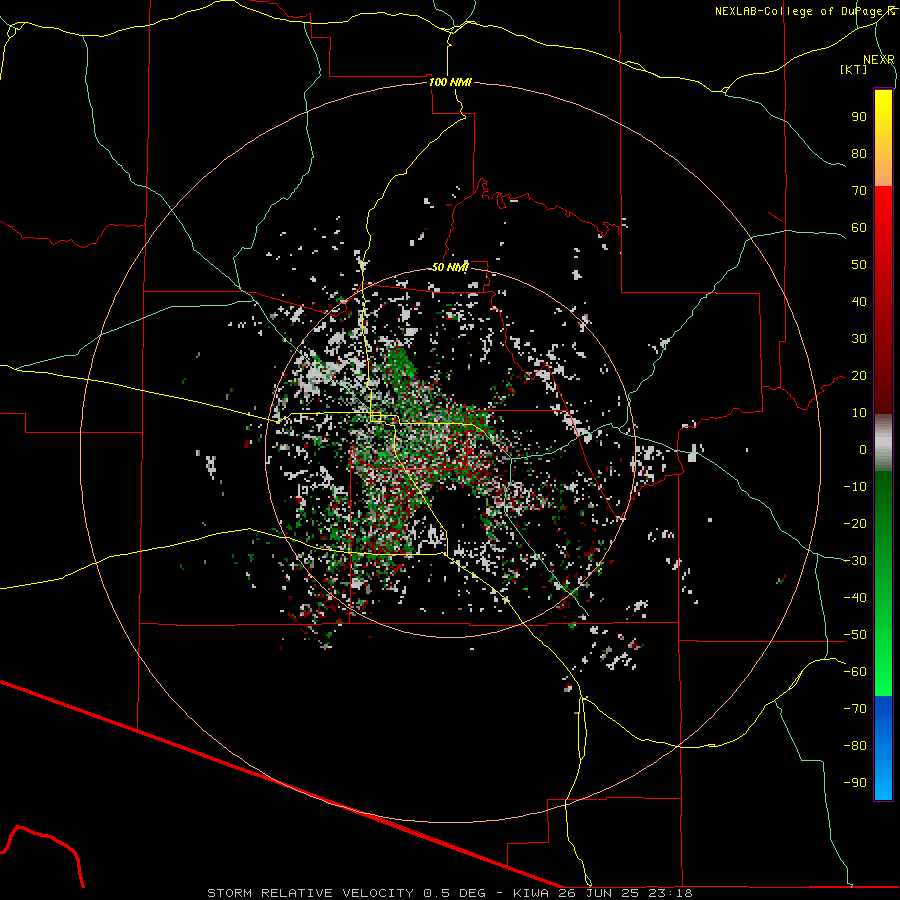Click the blue bottom segment of color bar
Image resolution: width=900 pixels, height=900 pixels.
coord(883,748)
